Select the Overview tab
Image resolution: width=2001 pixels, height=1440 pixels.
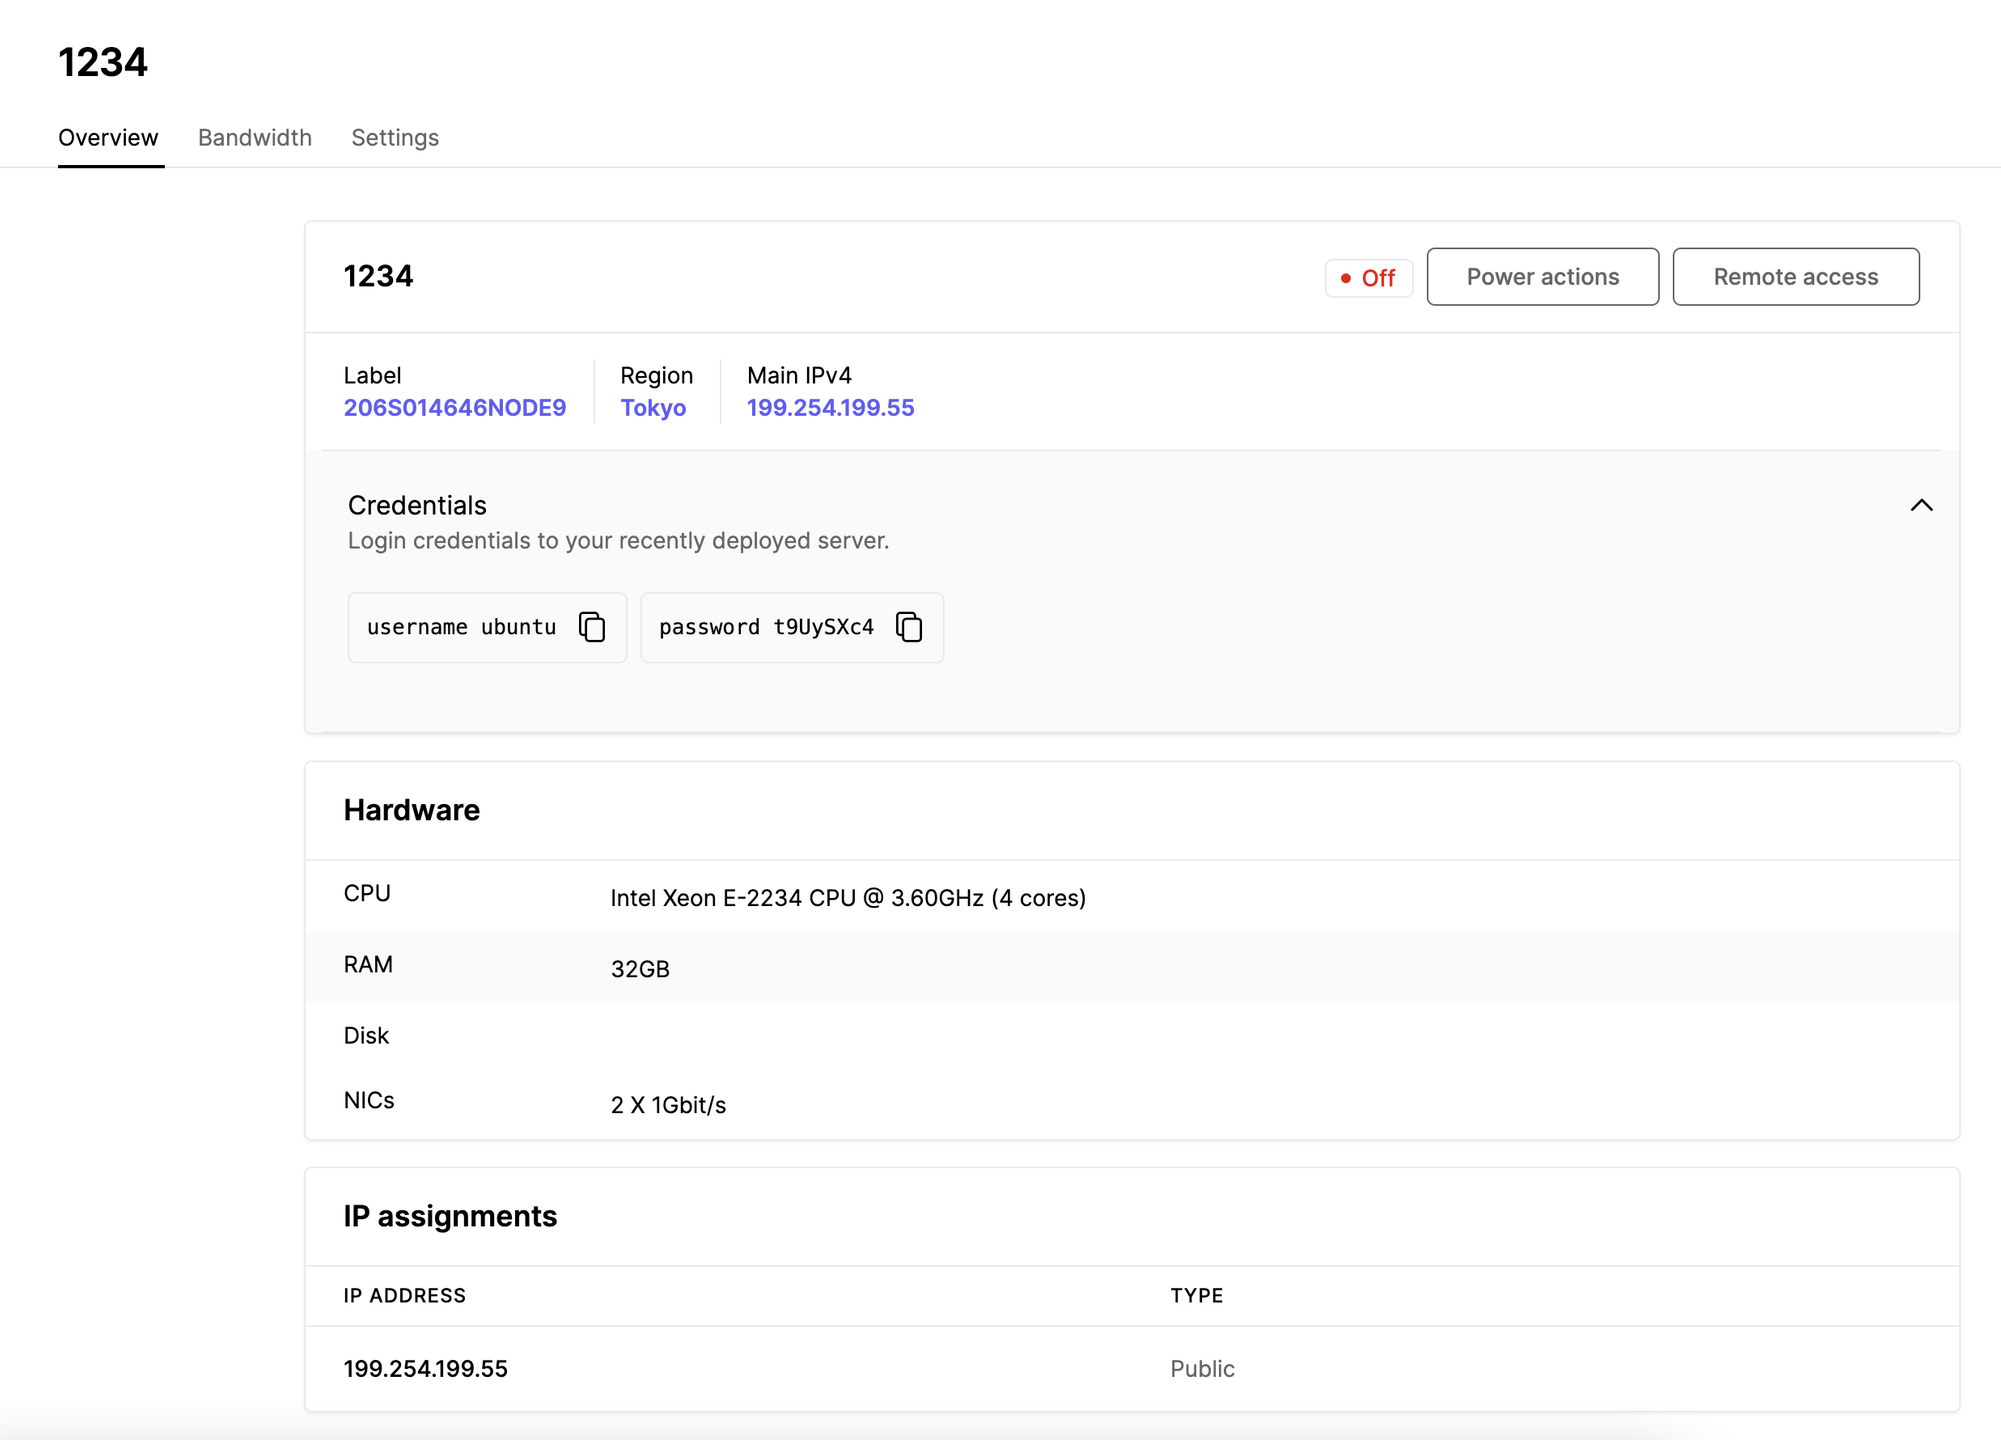click(x=108, y=138)
